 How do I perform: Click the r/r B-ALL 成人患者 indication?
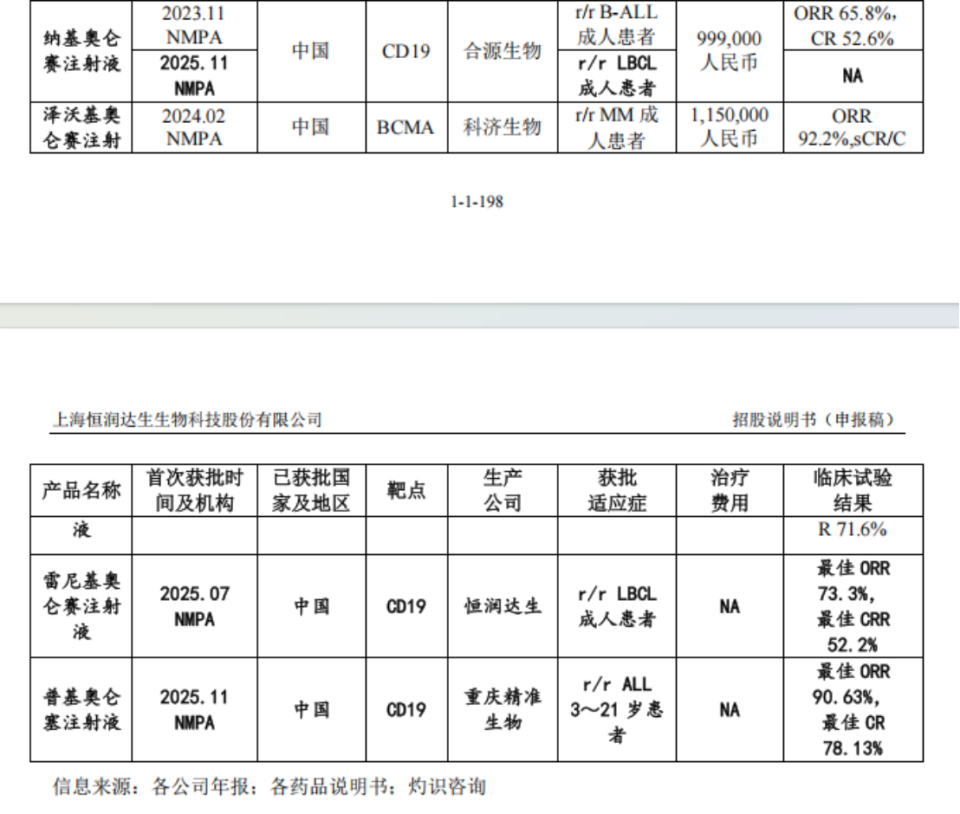pos(617,25)
